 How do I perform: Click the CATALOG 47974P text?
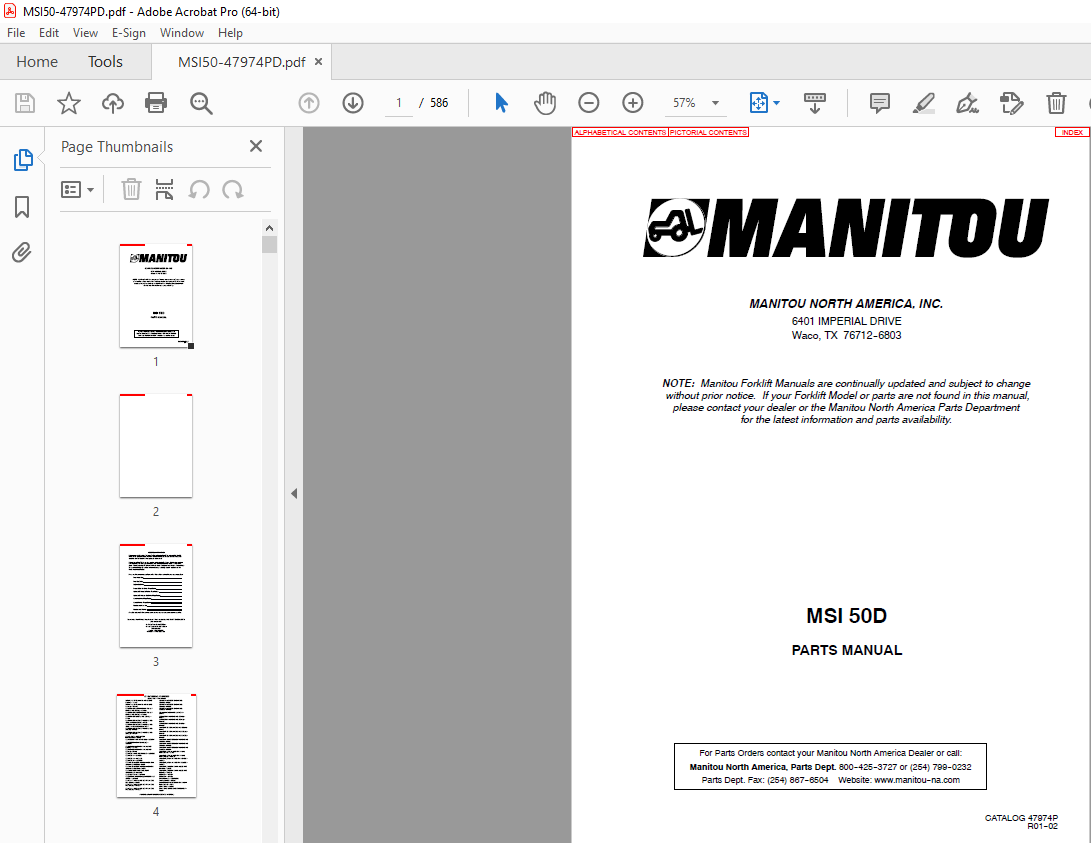(1021, 818)
